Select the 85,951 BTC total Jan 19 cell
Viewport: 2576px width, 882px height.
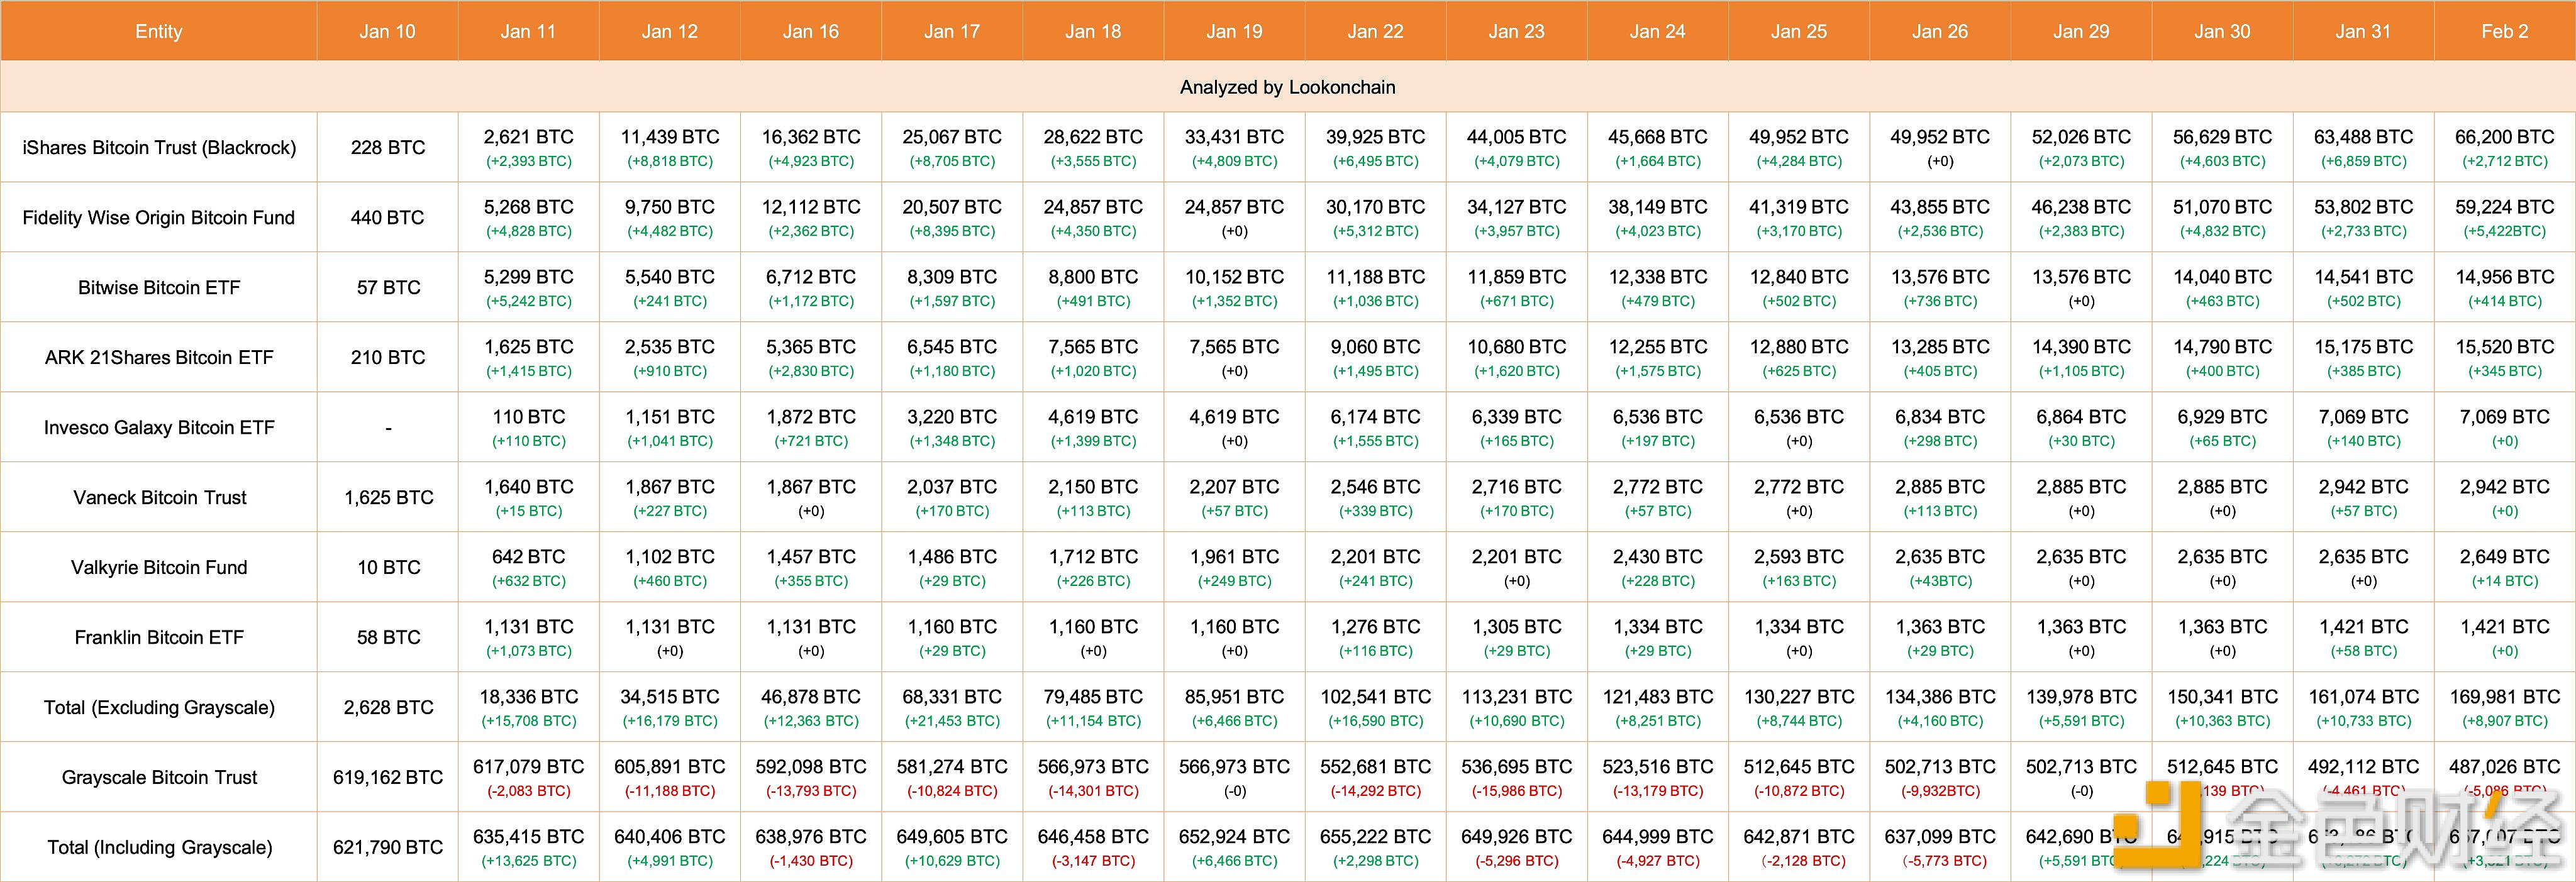click(1235, 707)
